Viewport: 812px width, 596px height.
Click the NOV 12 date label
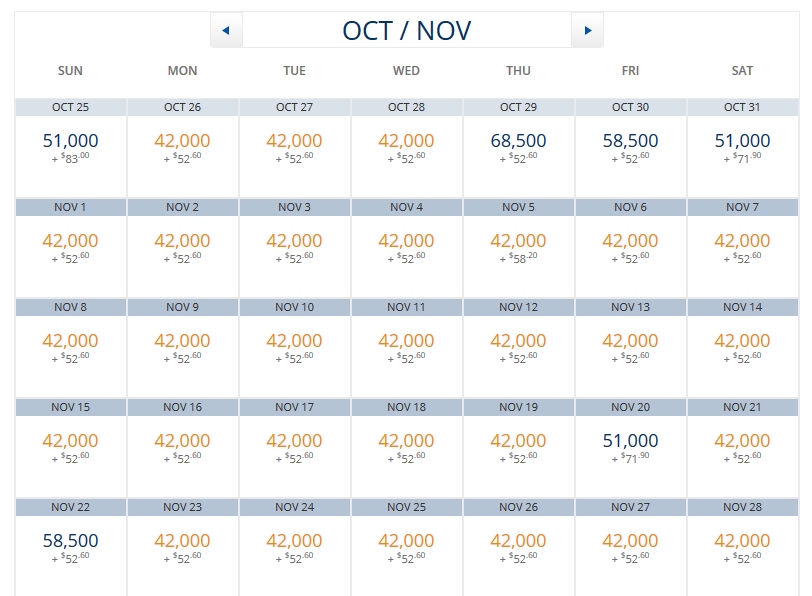(x=517, y=306)
